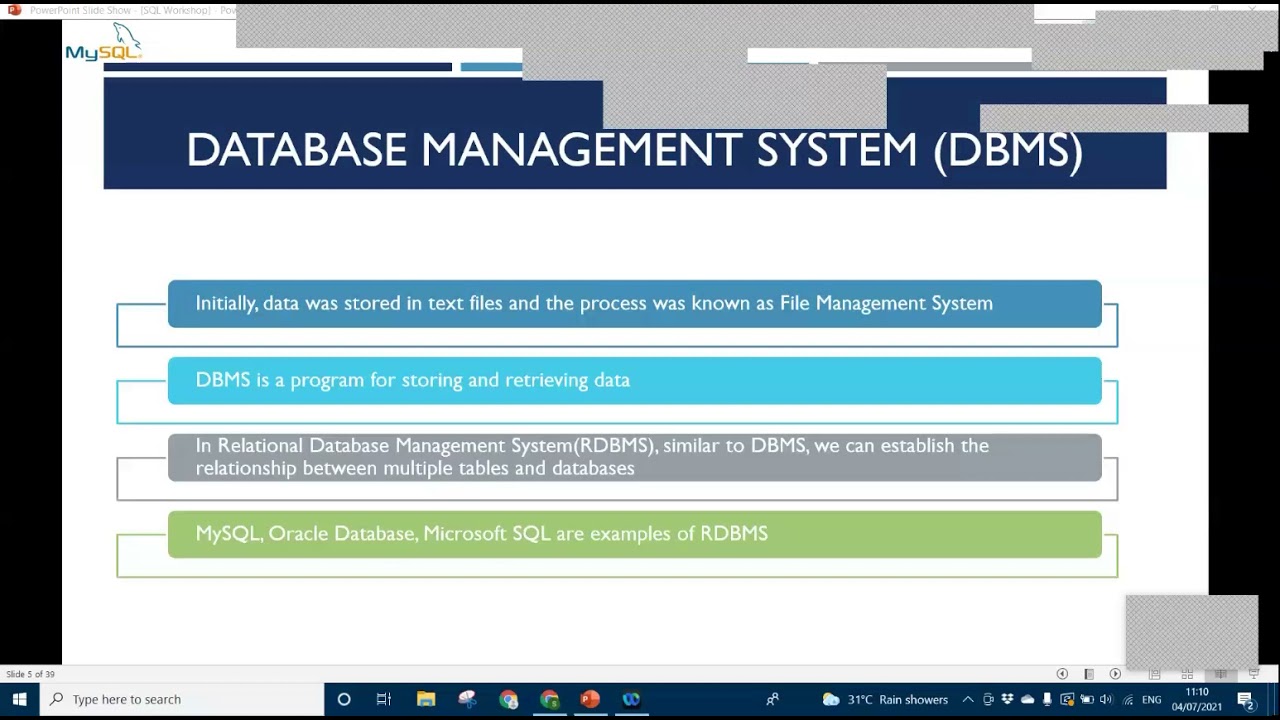Open Task View from the taskbar
The height and width of the screenshot is (720, 1280).
click(384, 699)
